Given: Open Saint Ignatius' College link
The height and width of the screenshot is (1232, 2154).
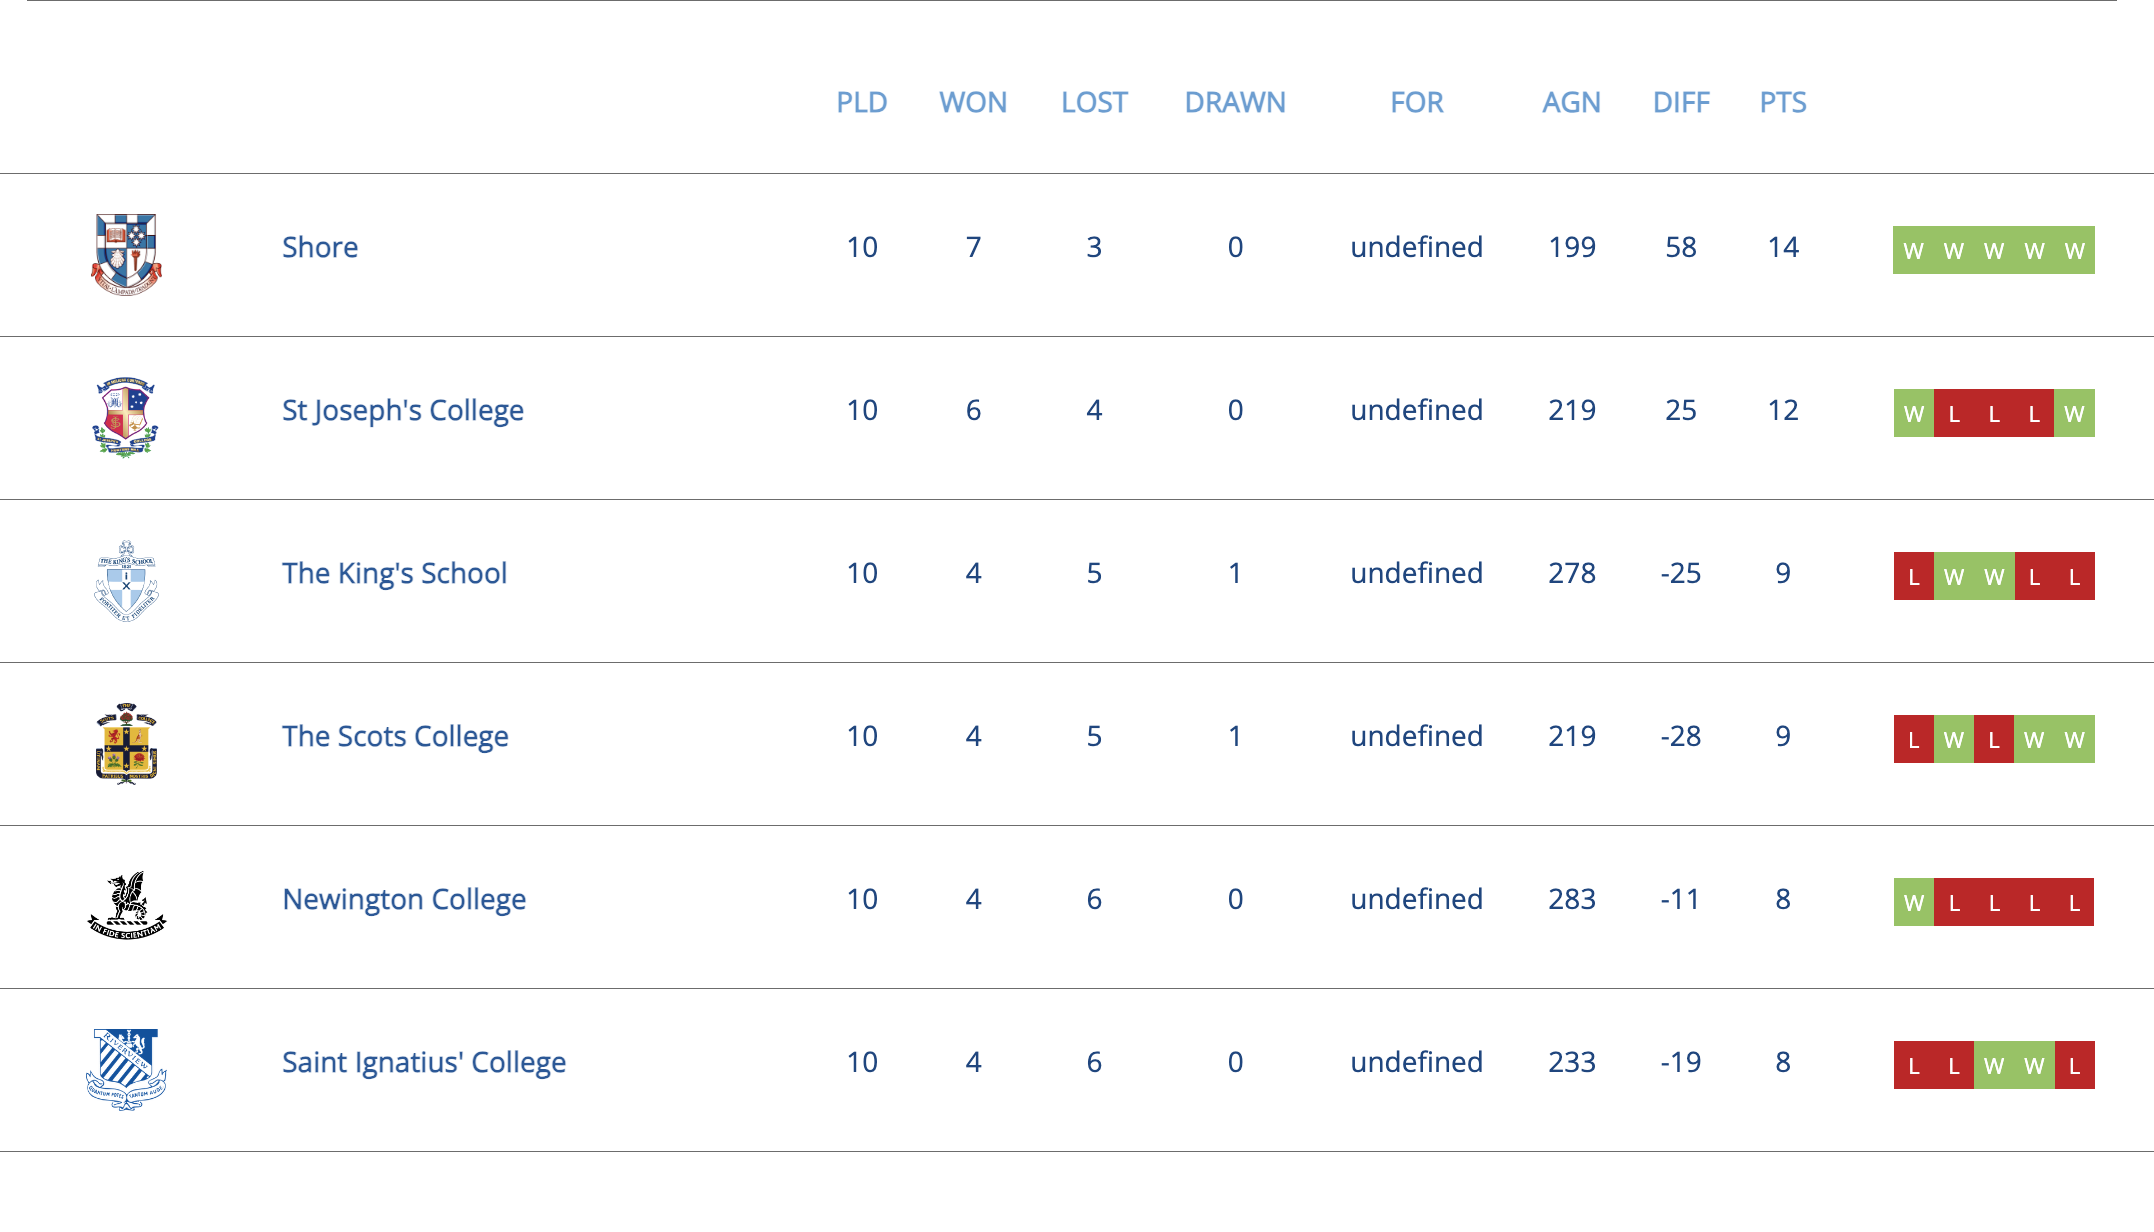Looking at the screenshot, I should click(x=424, y=1062).
